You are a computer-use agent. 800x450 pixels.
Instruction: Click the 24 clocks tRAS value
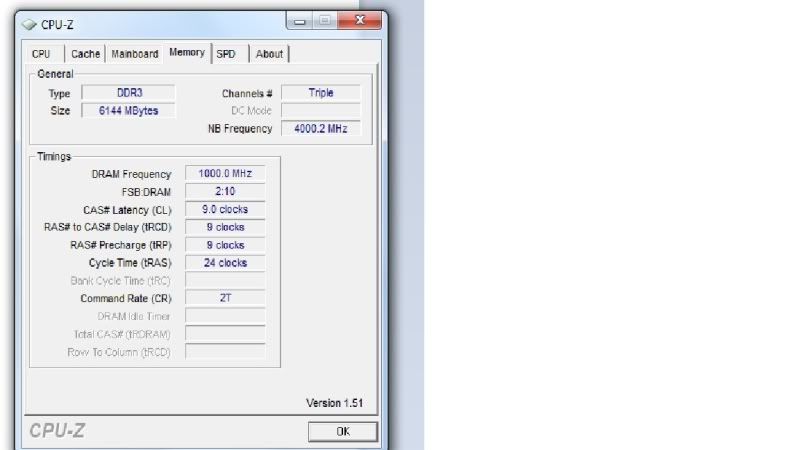[225, 263]
